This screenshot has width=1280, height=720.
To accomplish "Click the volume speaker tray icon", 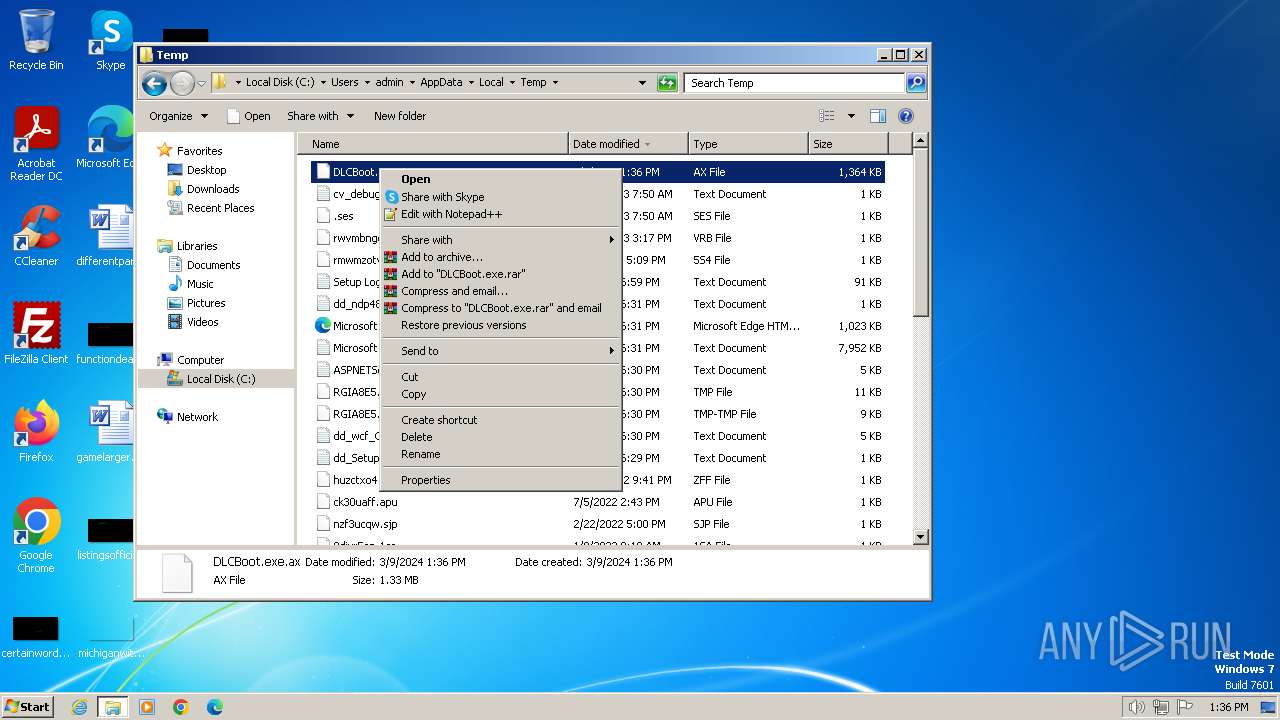I will point(1136,707).
